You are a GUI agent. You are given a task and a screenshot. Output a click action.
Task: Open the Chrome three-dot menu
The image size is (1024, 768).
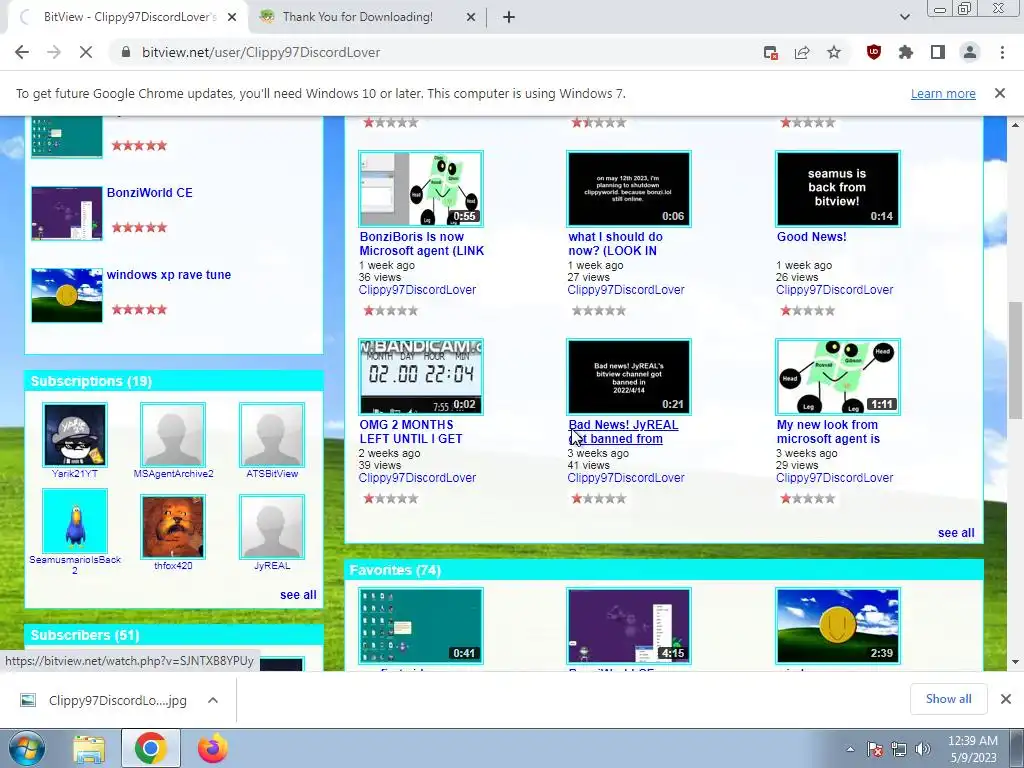coord(1002,53)
